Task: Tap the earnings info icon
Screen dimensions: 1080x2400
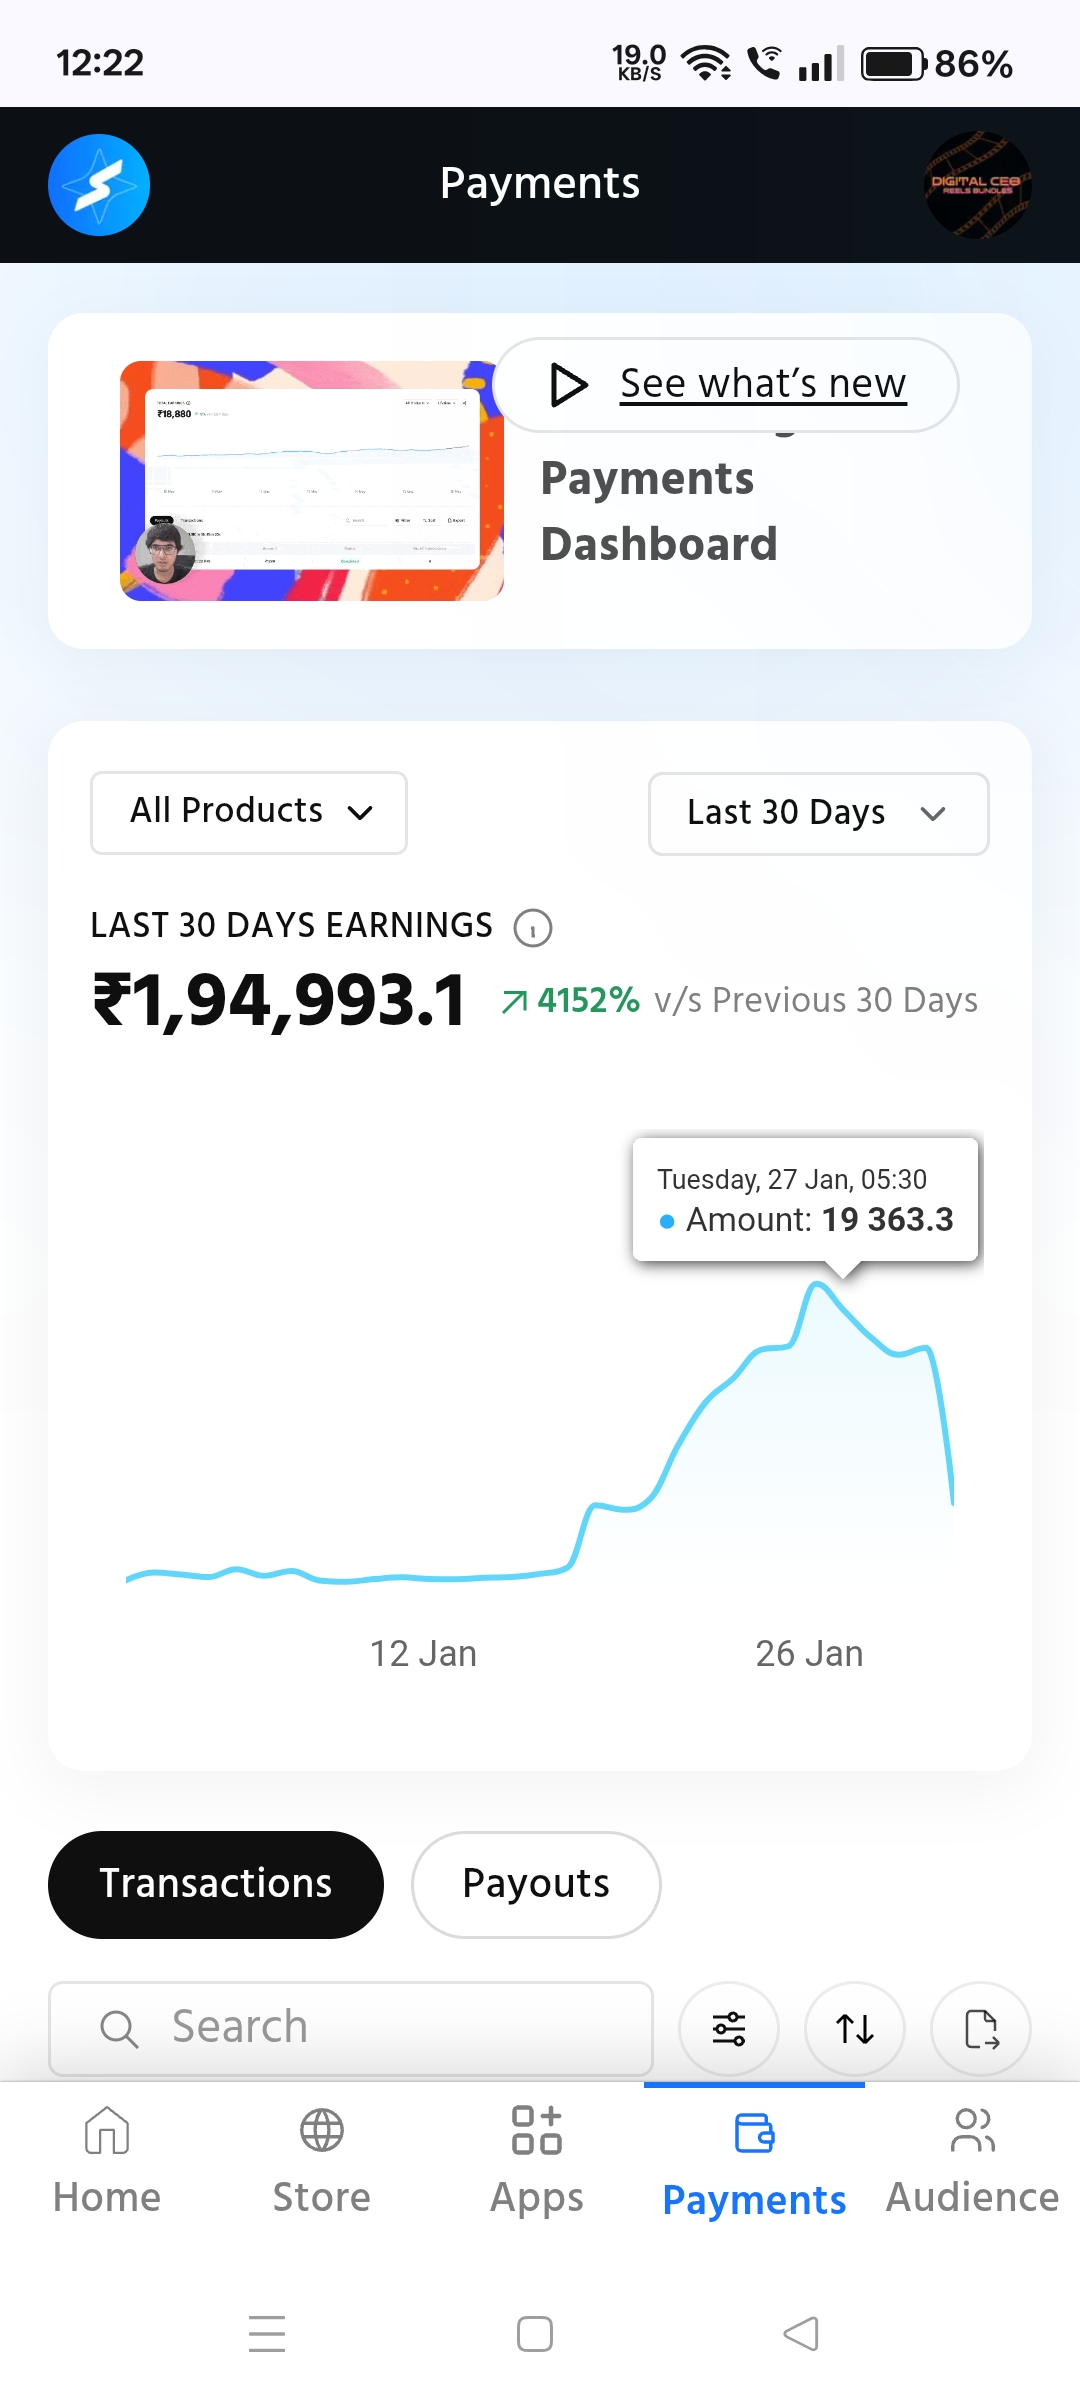Action: [532, 928]
